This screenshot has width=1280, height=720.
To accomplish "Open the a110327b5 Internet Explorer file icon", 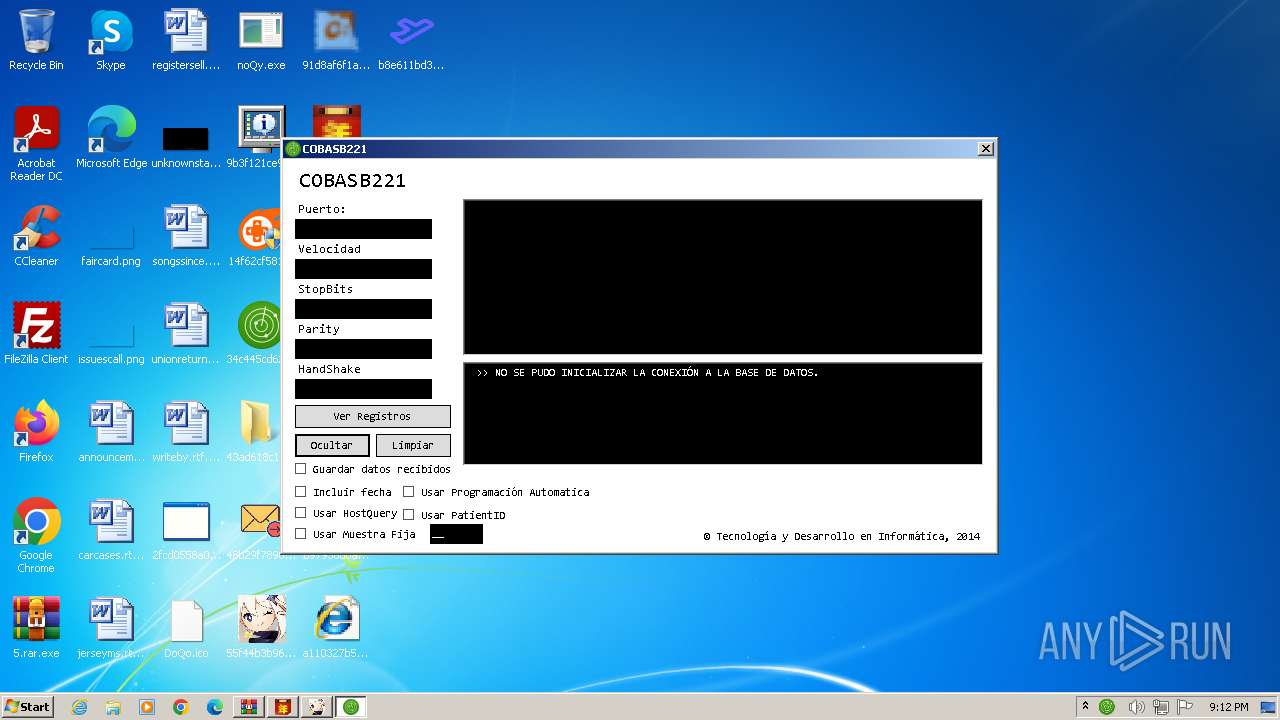I will (x=336, y=627).
